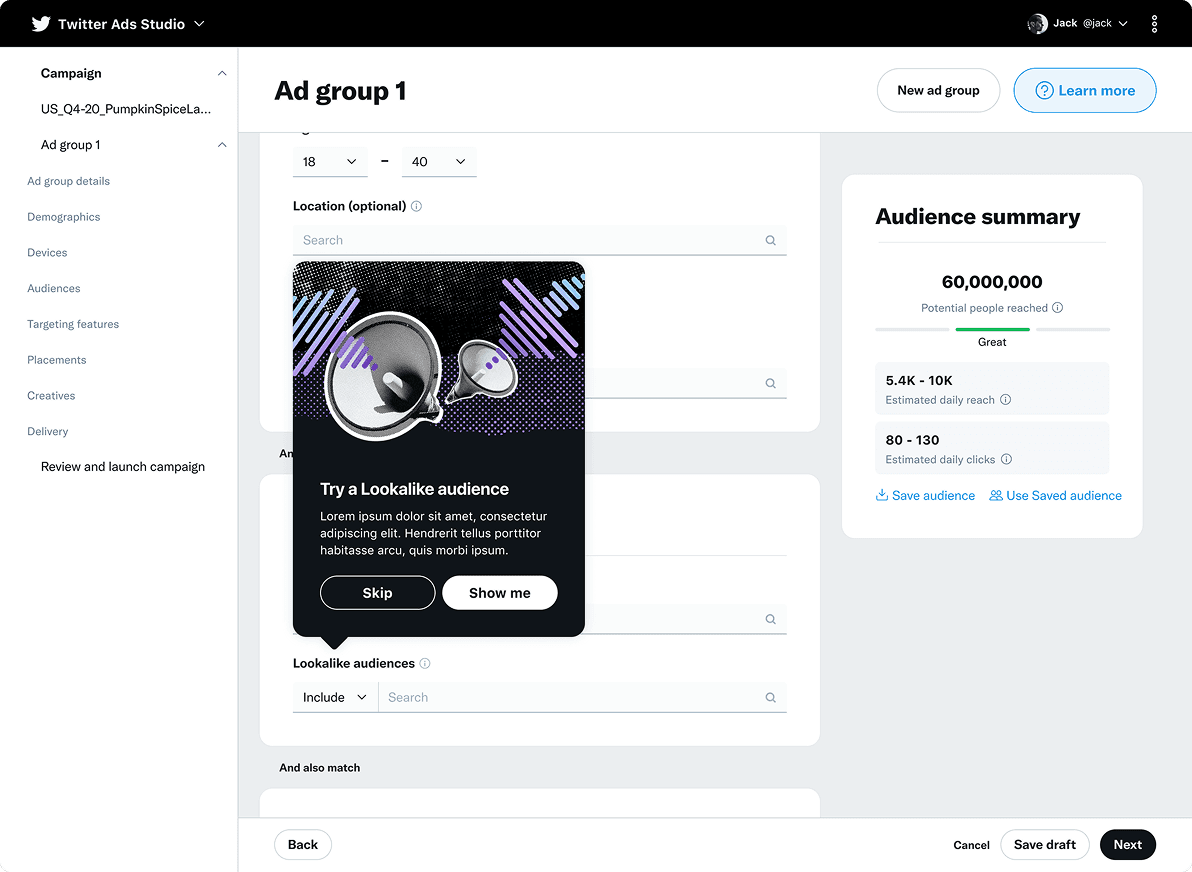Screen dimensions: 1192x872
Task: Open the overflow menu in top bar
Action: click(x=1155, y=22)
